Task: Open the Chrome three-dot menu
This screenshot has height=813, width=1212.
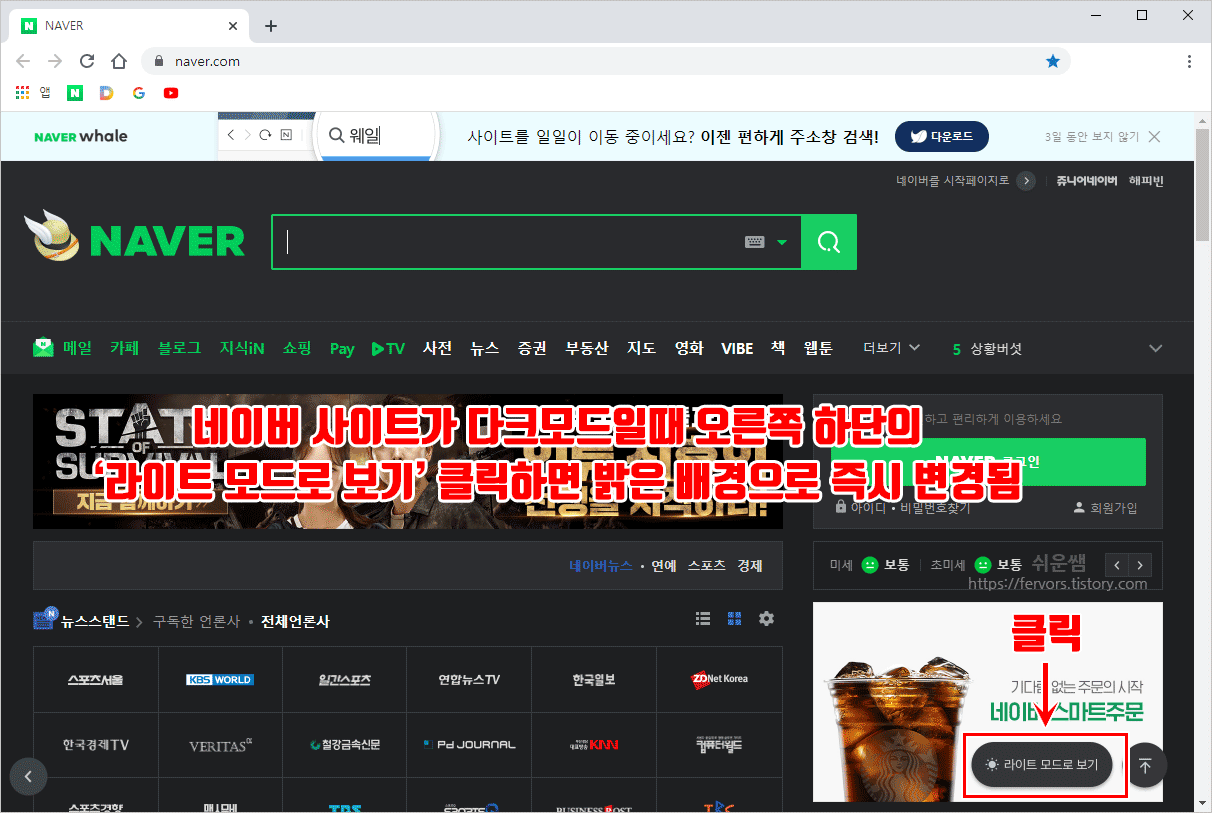Action: click(1189, 61)
